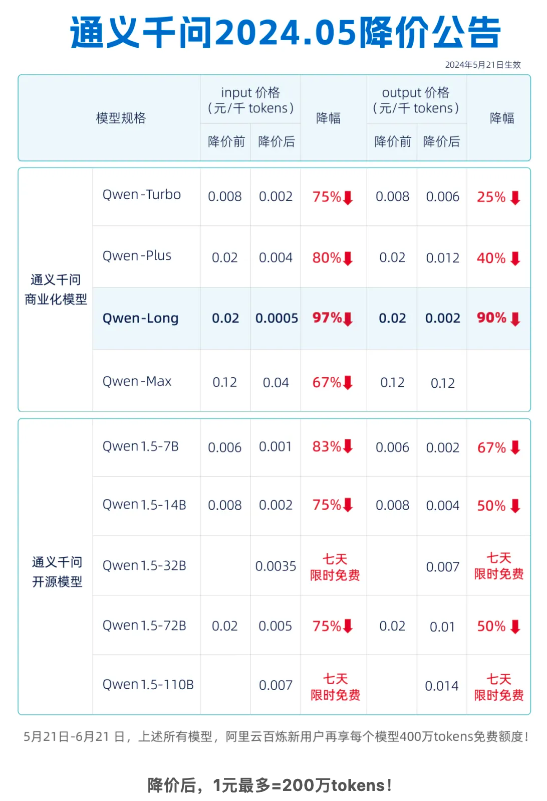
Task: Click the 通义千问开源模型 category label
Action: click(x=57, y=572)
